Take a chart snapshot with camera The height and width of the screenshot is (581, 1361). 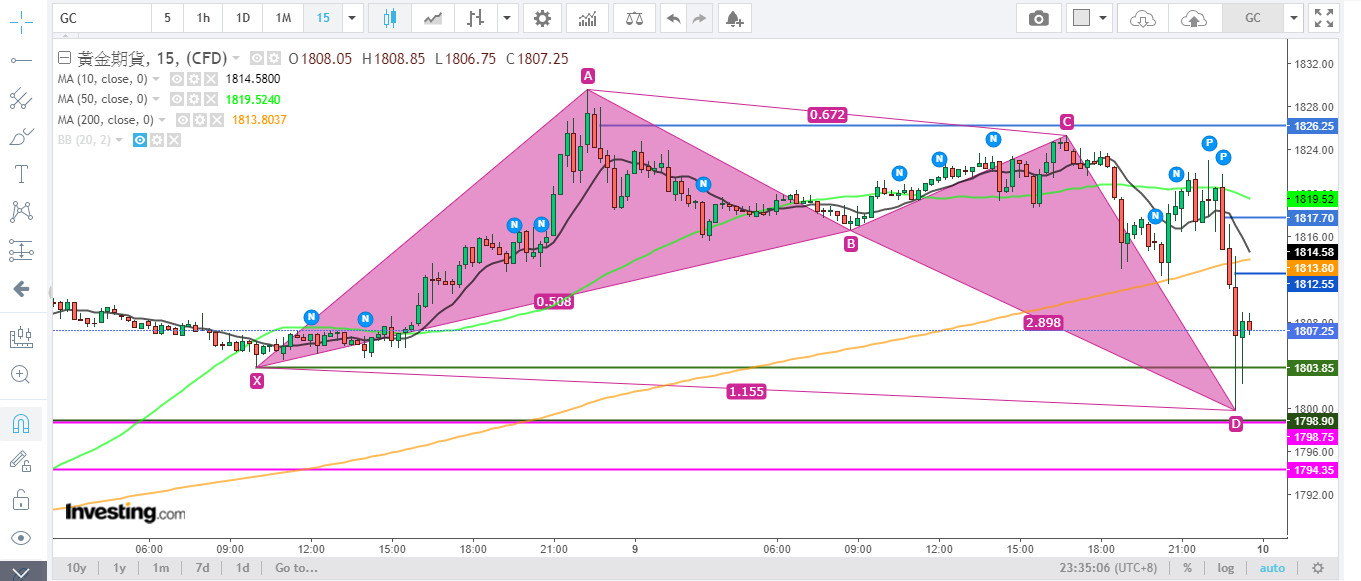pos(1039,18)
